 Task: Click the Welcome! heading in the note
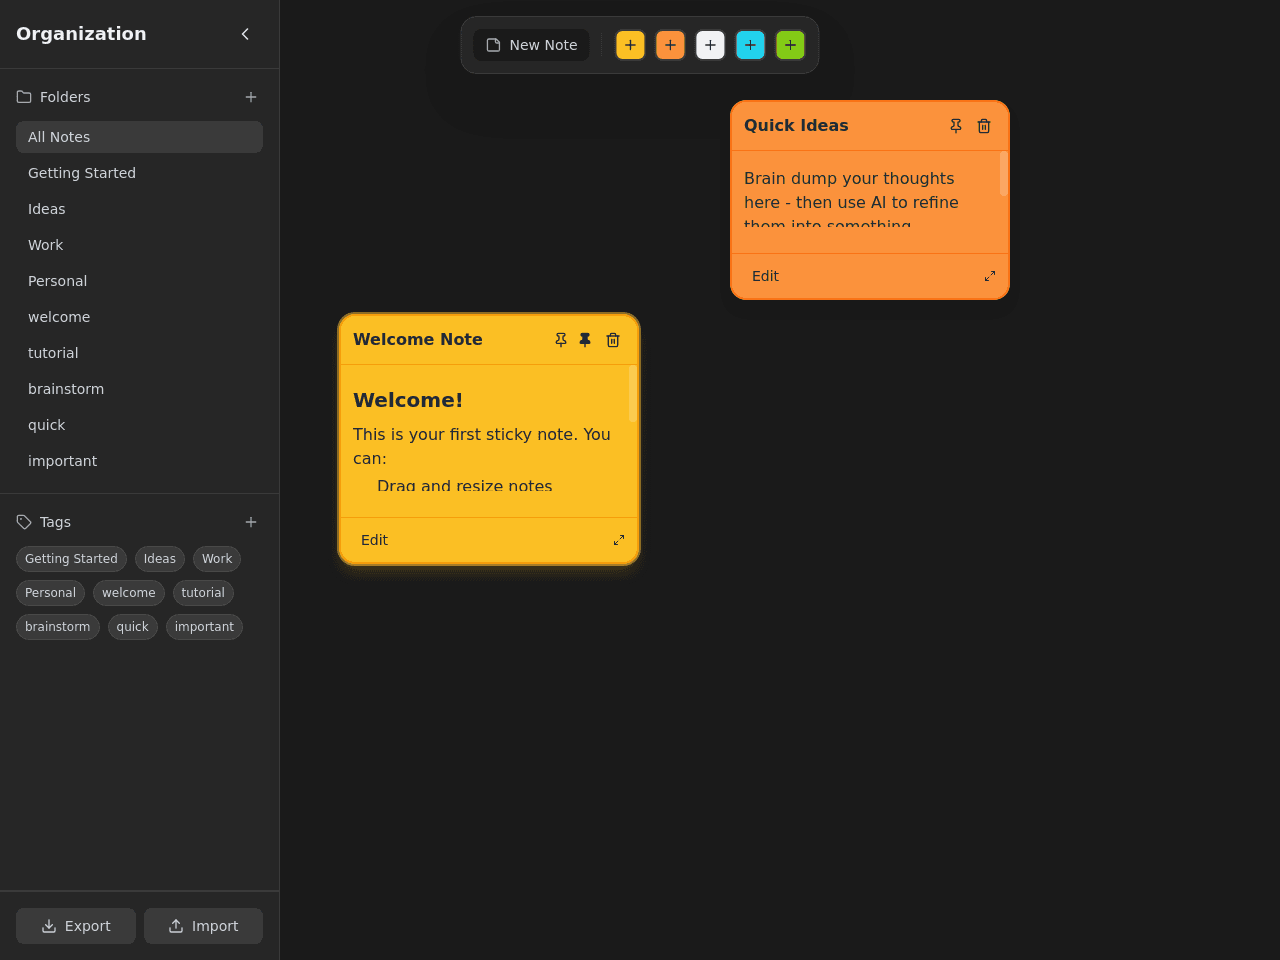408,400
